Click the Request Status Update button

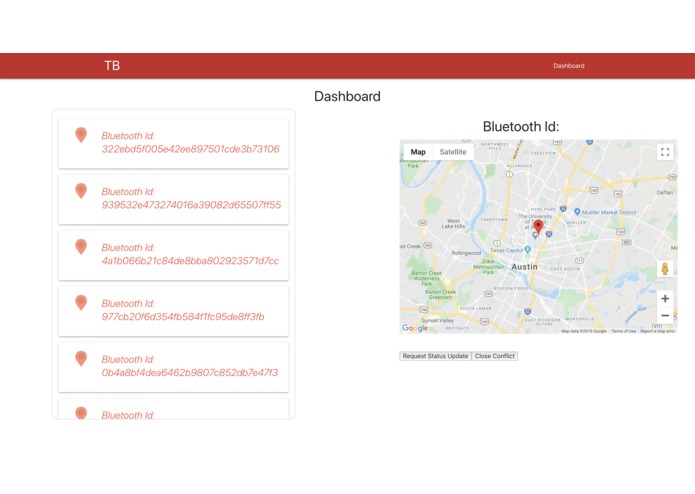pyautogui.click(x=435, y=356)
